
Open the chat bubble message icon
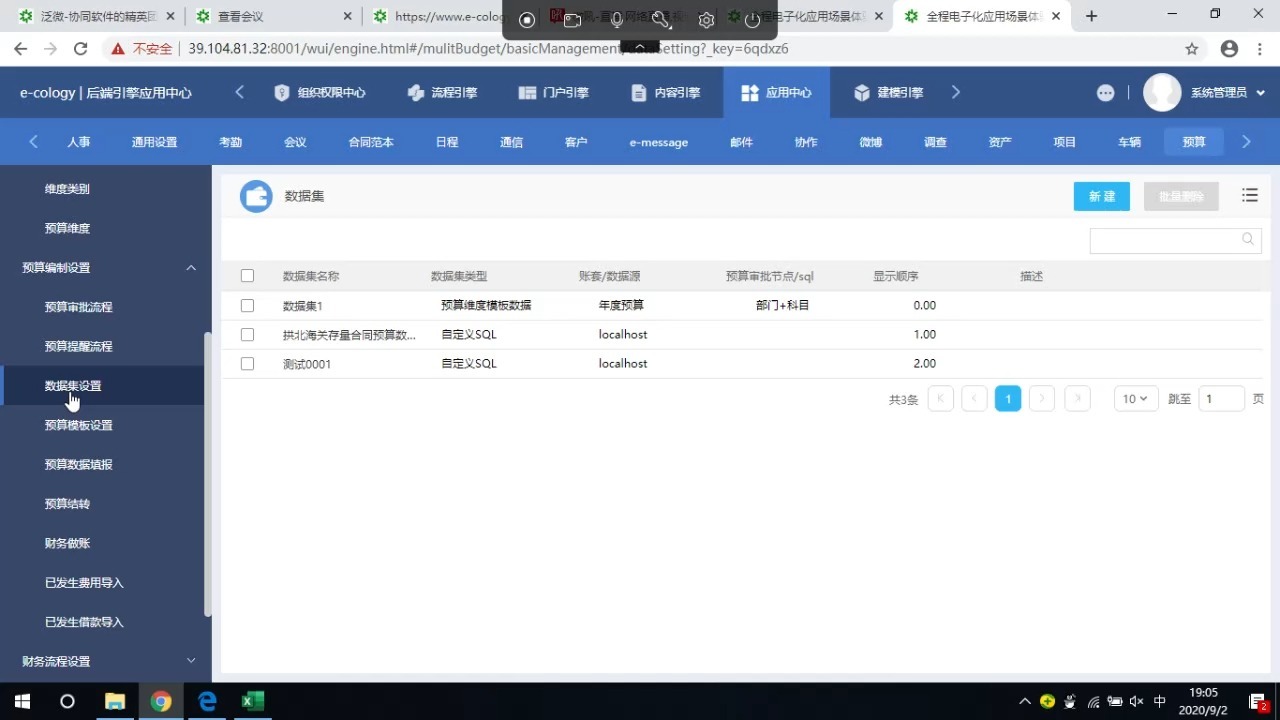point(1105,93)
